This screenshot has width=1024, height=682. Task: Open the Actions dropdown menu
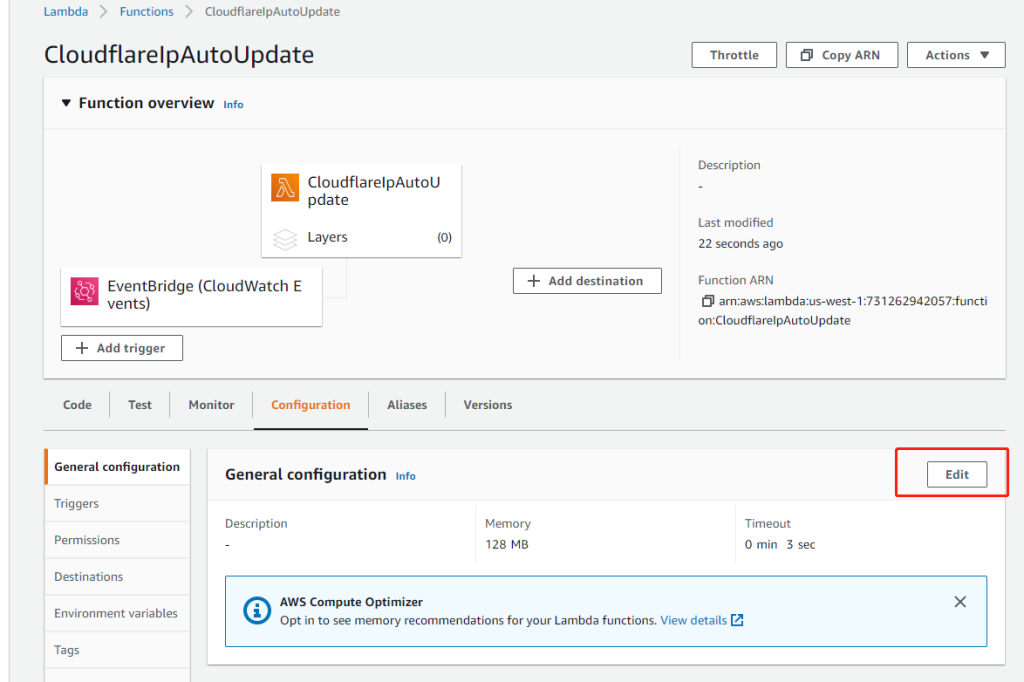pos(956,55)
